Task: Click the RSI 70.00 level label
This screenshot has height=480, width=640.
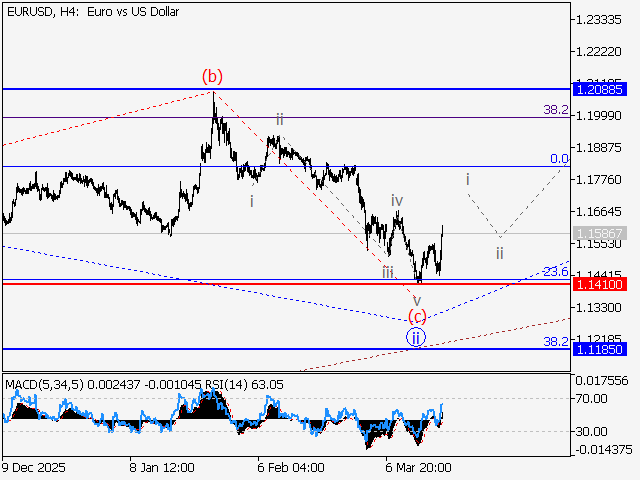Action: click(592, 398)
